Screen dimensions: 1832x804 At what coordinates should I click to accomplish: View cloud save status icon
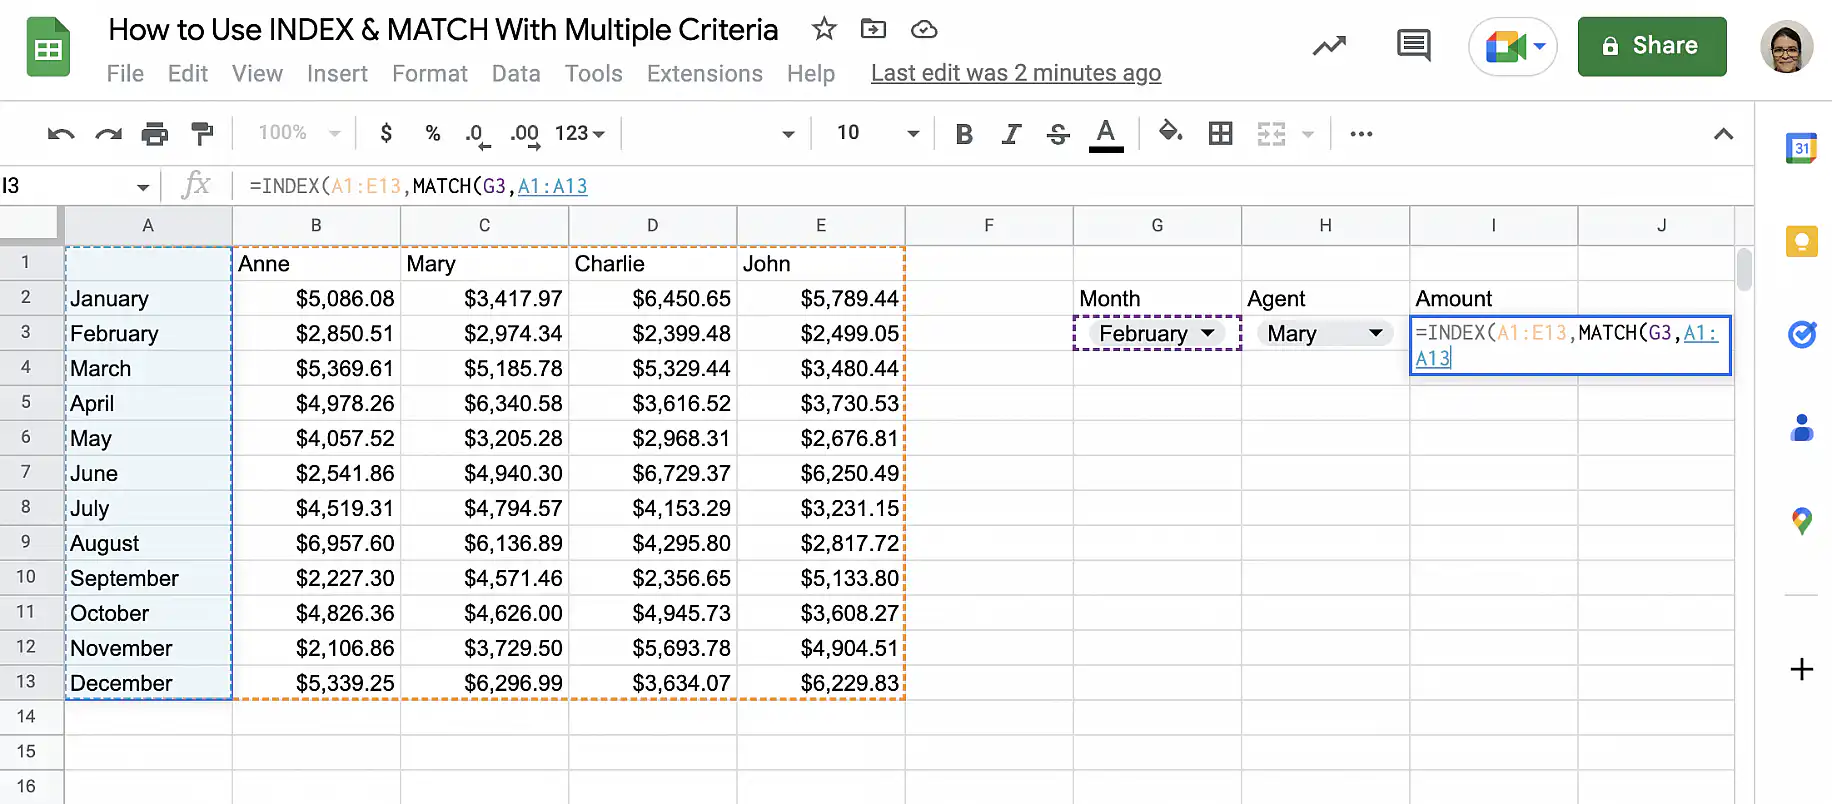[924, 29]
